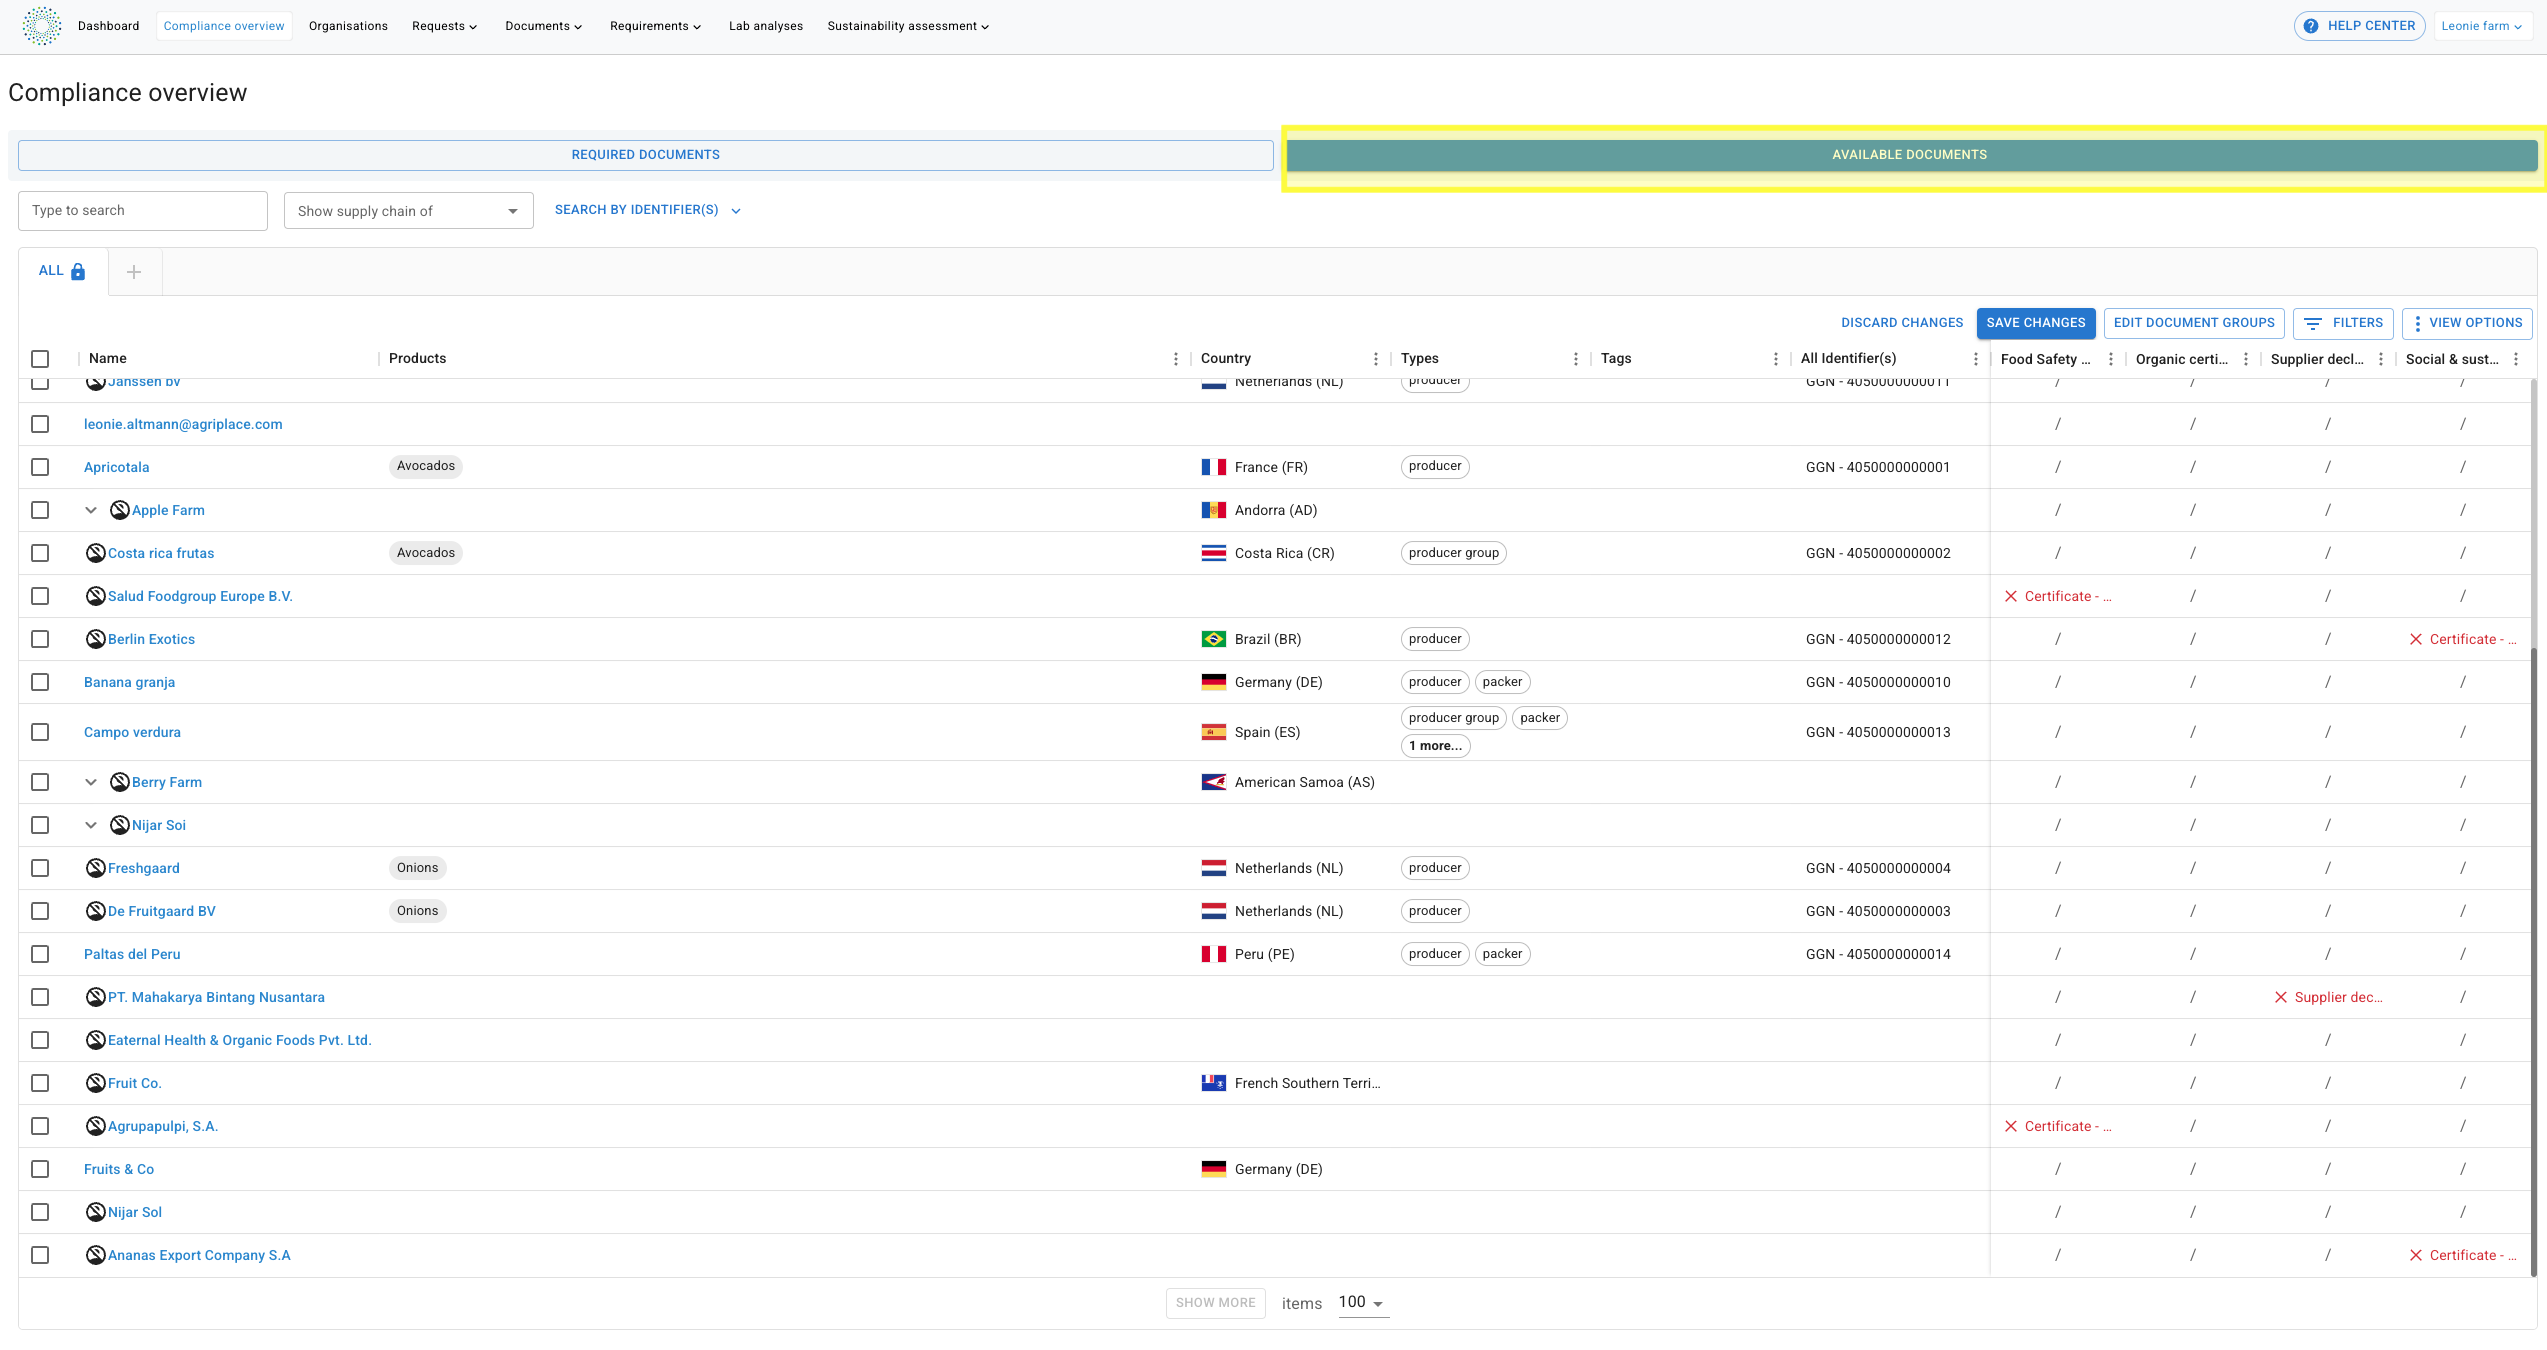Image resolution: width=2547 pixels, height=1350 pixels.
Task: Open the Organic certi... column menu dots
Action: click(2246, 359)
